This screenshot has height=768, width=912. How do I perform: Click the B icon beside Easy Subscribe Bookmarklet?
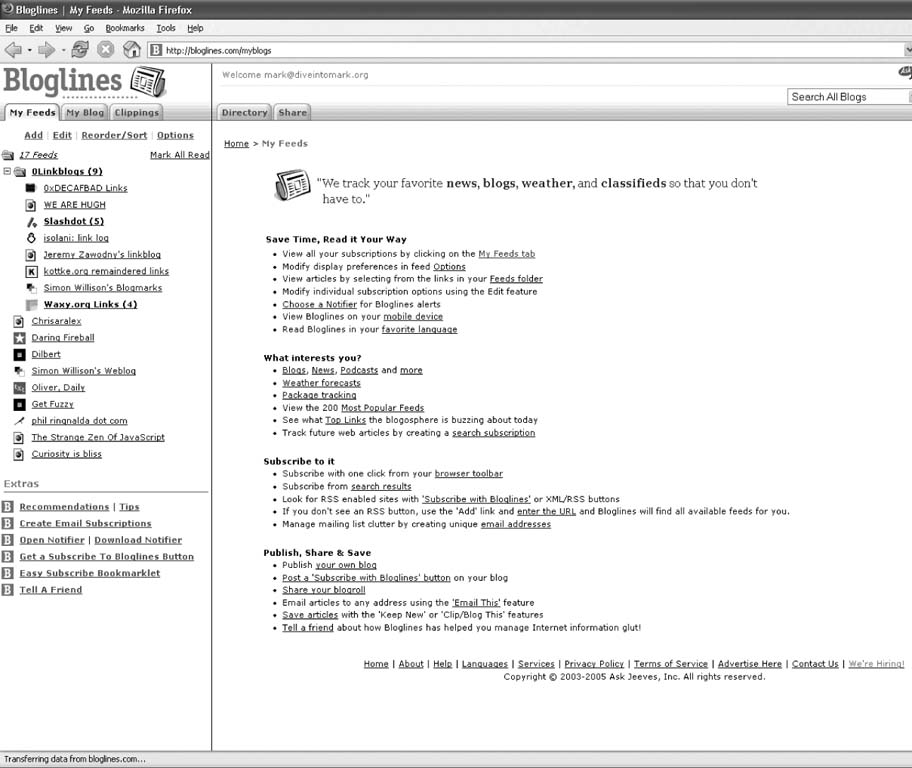point(8,573)
